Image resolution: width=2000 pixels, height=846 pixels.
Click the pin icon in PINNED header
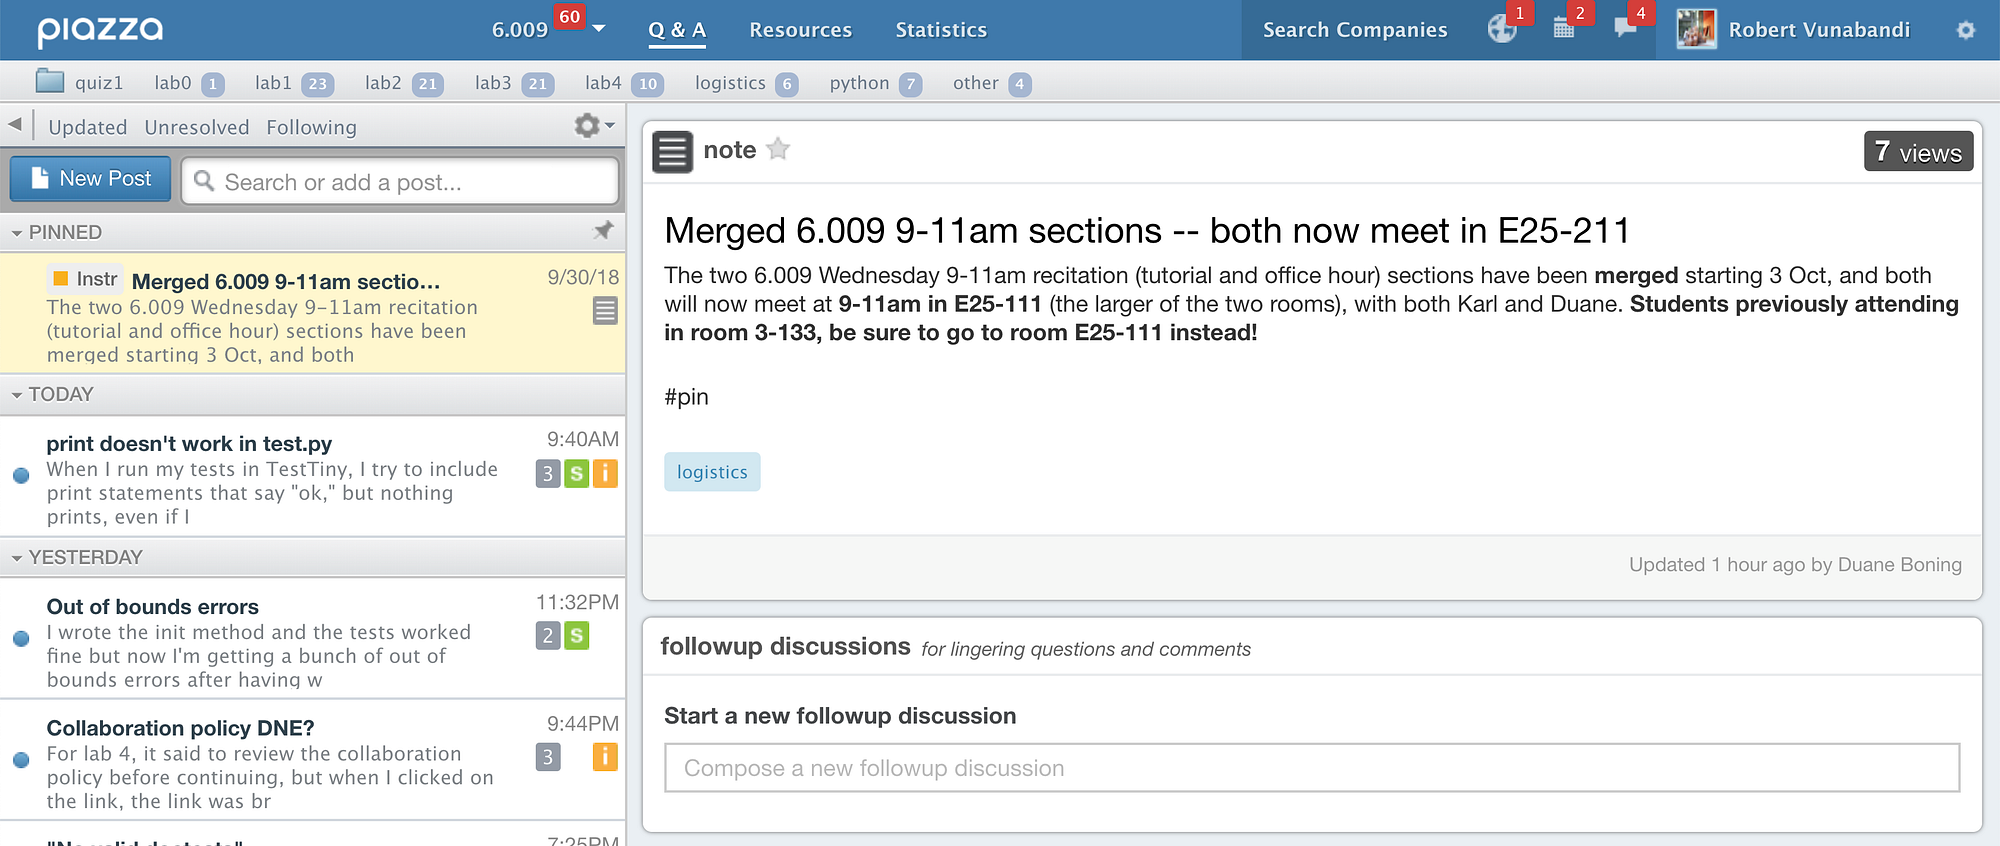(603, 231)
